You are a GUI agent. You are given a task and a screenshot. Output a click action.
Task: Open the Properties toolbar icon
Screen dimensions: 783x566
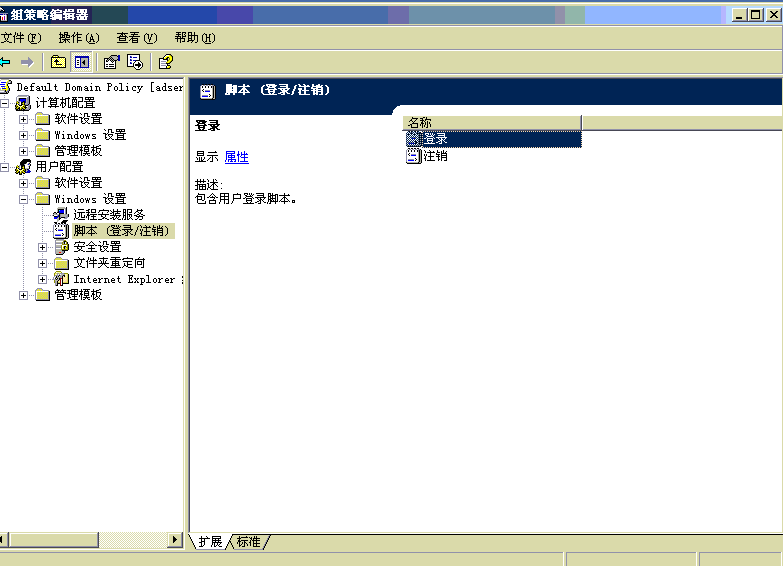111,62
